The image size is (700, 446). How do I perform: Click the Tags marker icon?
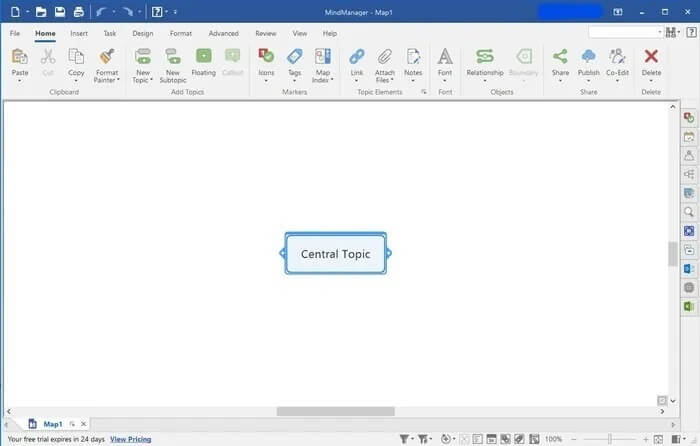pos(295,57)
